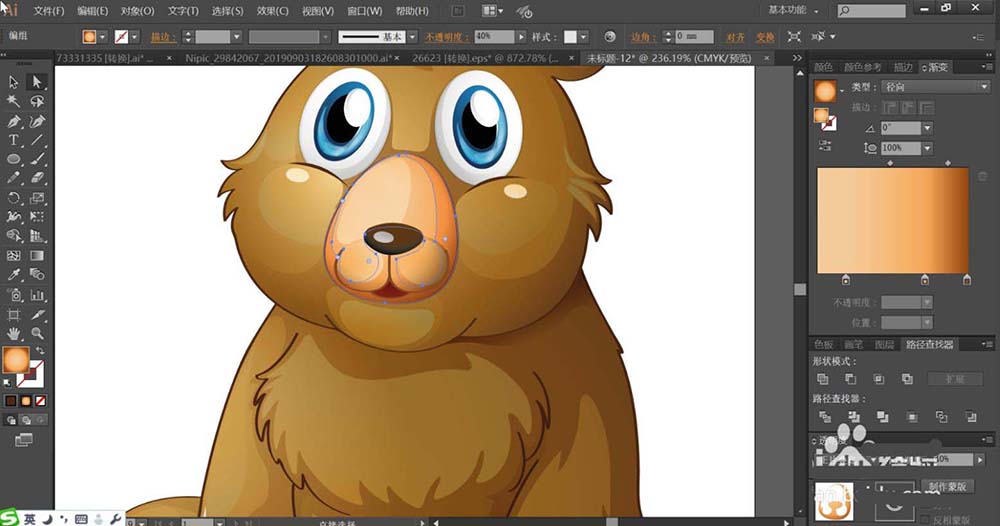Set paint to None in toolbox
Screen dimensions: 1000x526
pyautogui.click(x=40, y=401)
